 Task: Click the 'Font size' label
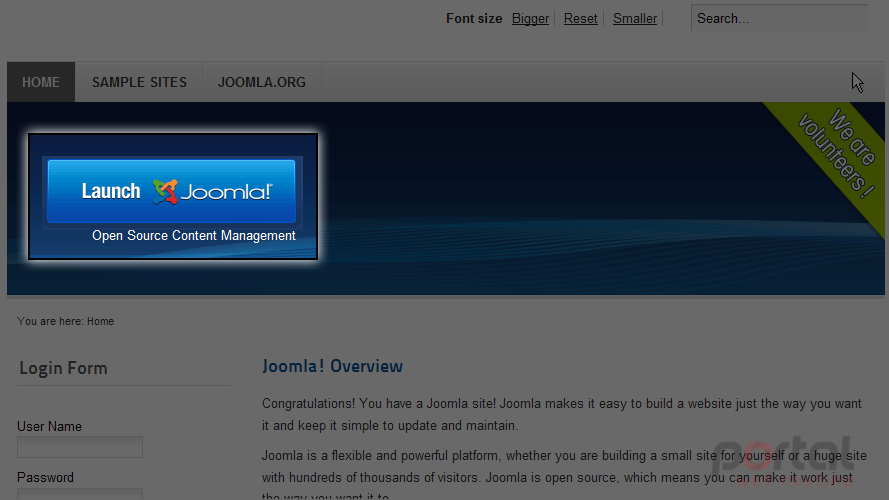(x=474, y=19)
